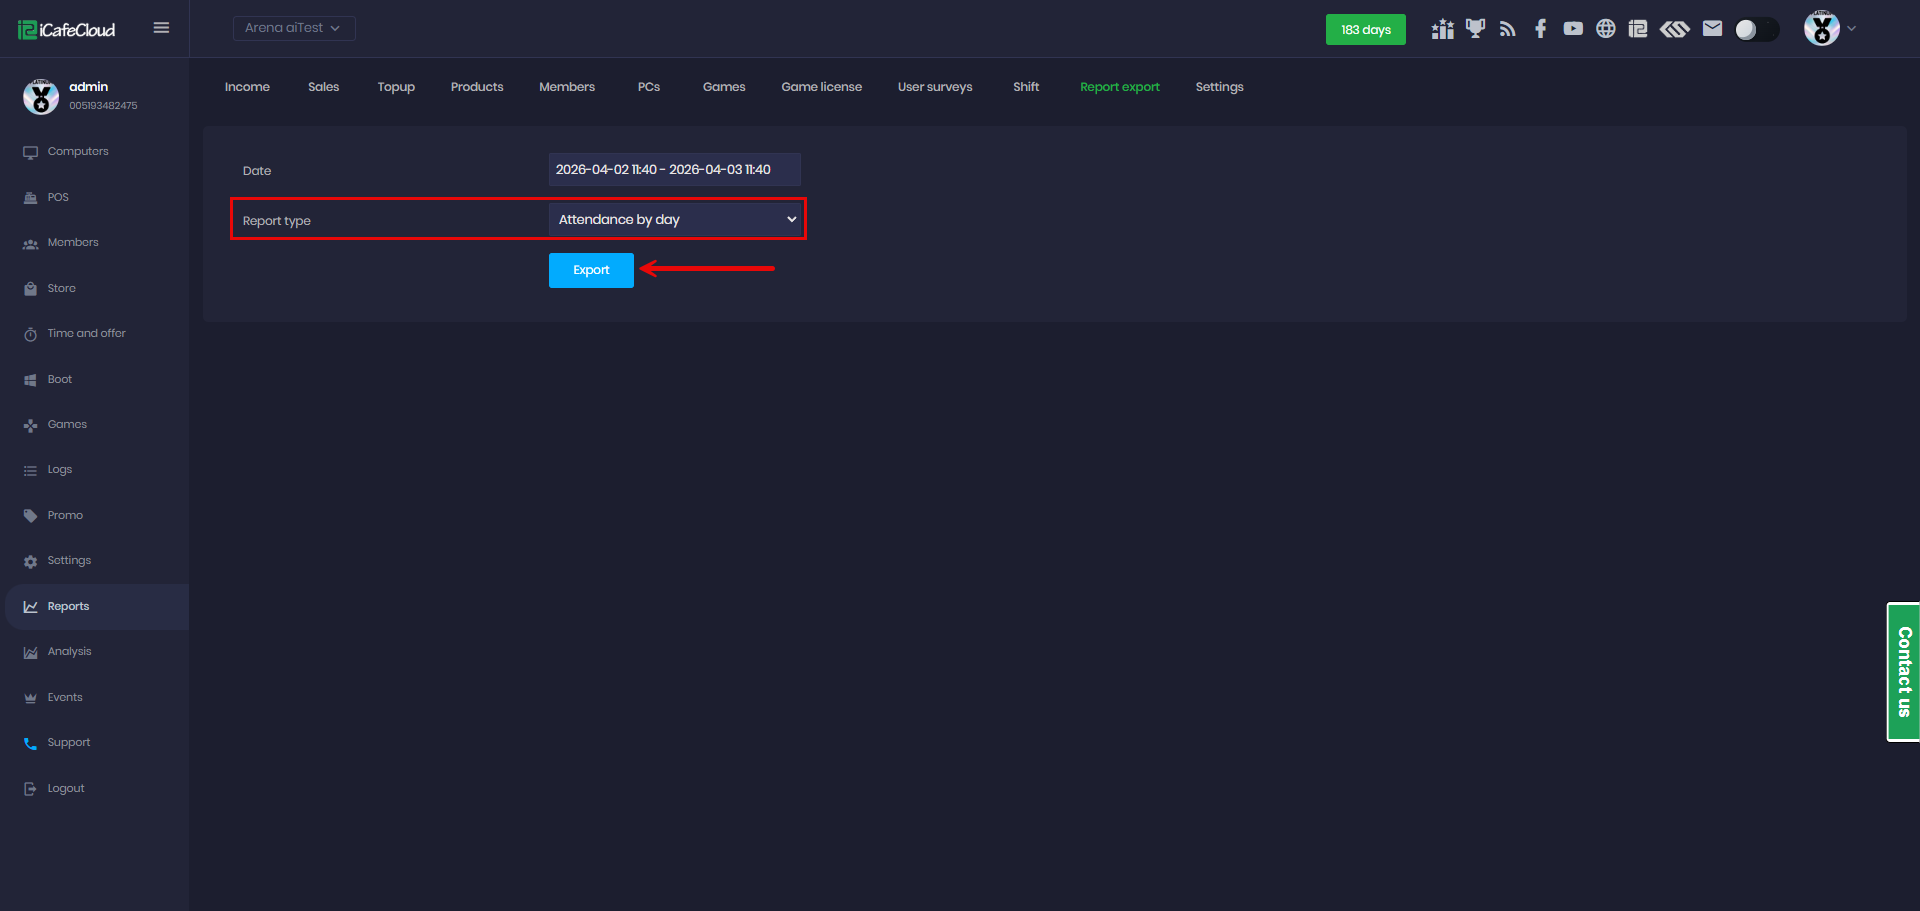
Task: Switch to the Topup tab
Action: click(396, 87)
